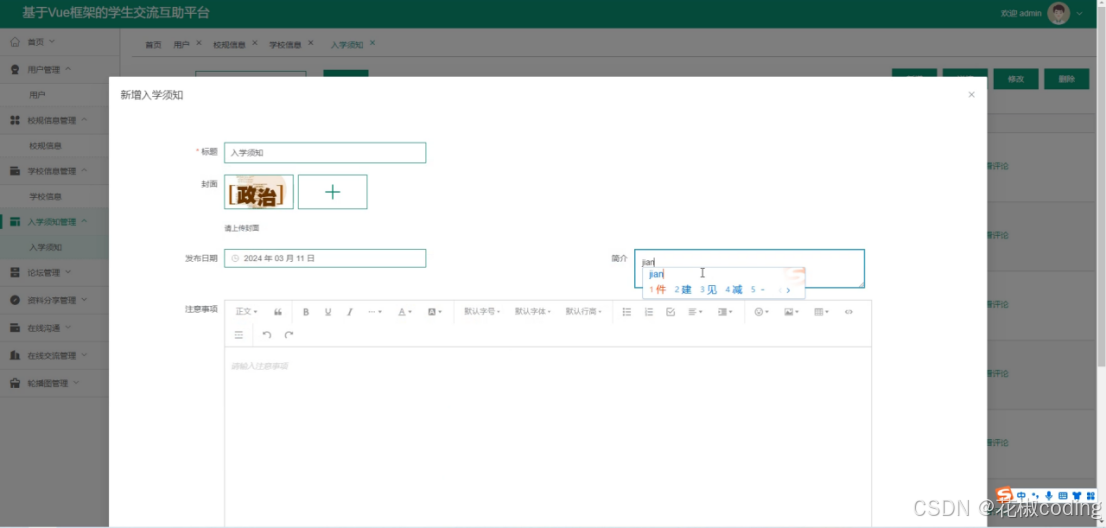
Task: Insert a code block
Action: click(x=849, y=312)
